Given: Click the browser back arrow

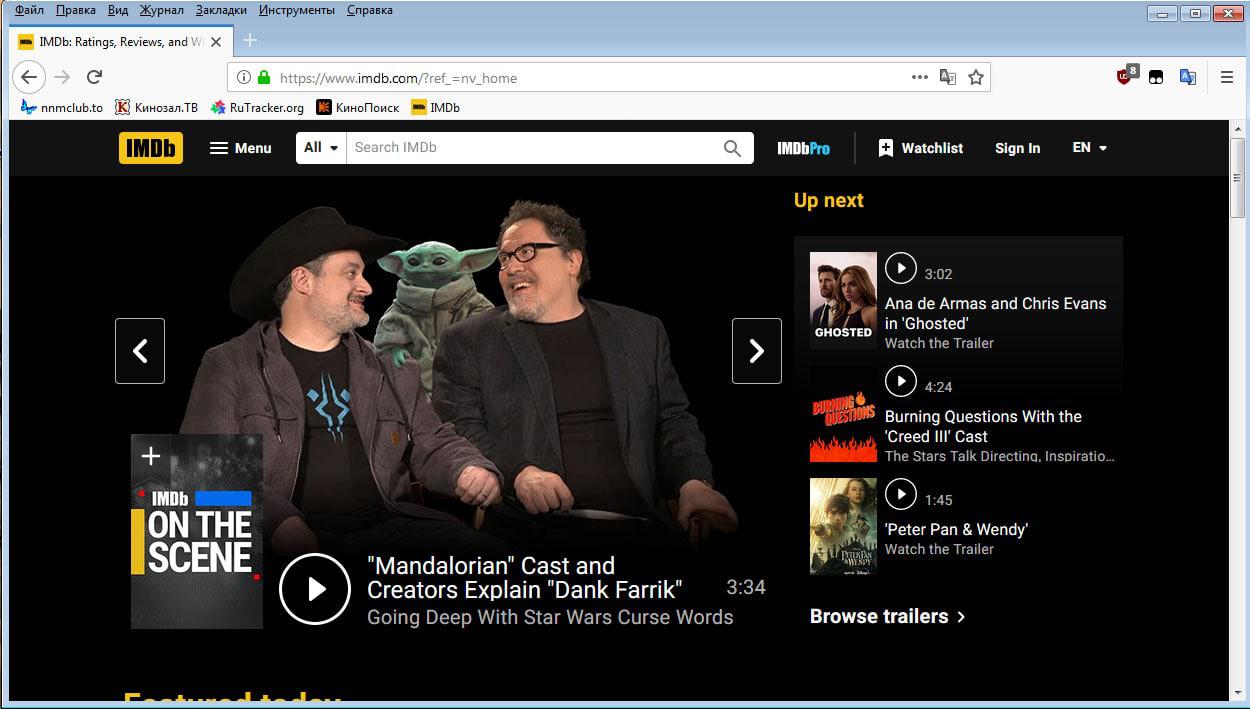Looking at the screenshot, I should 29,77.
